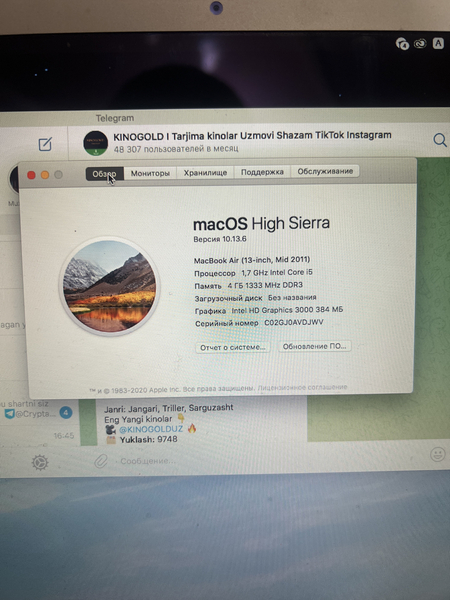Go to the Обслуживание tab
The image size is (450, 600).
325,171
